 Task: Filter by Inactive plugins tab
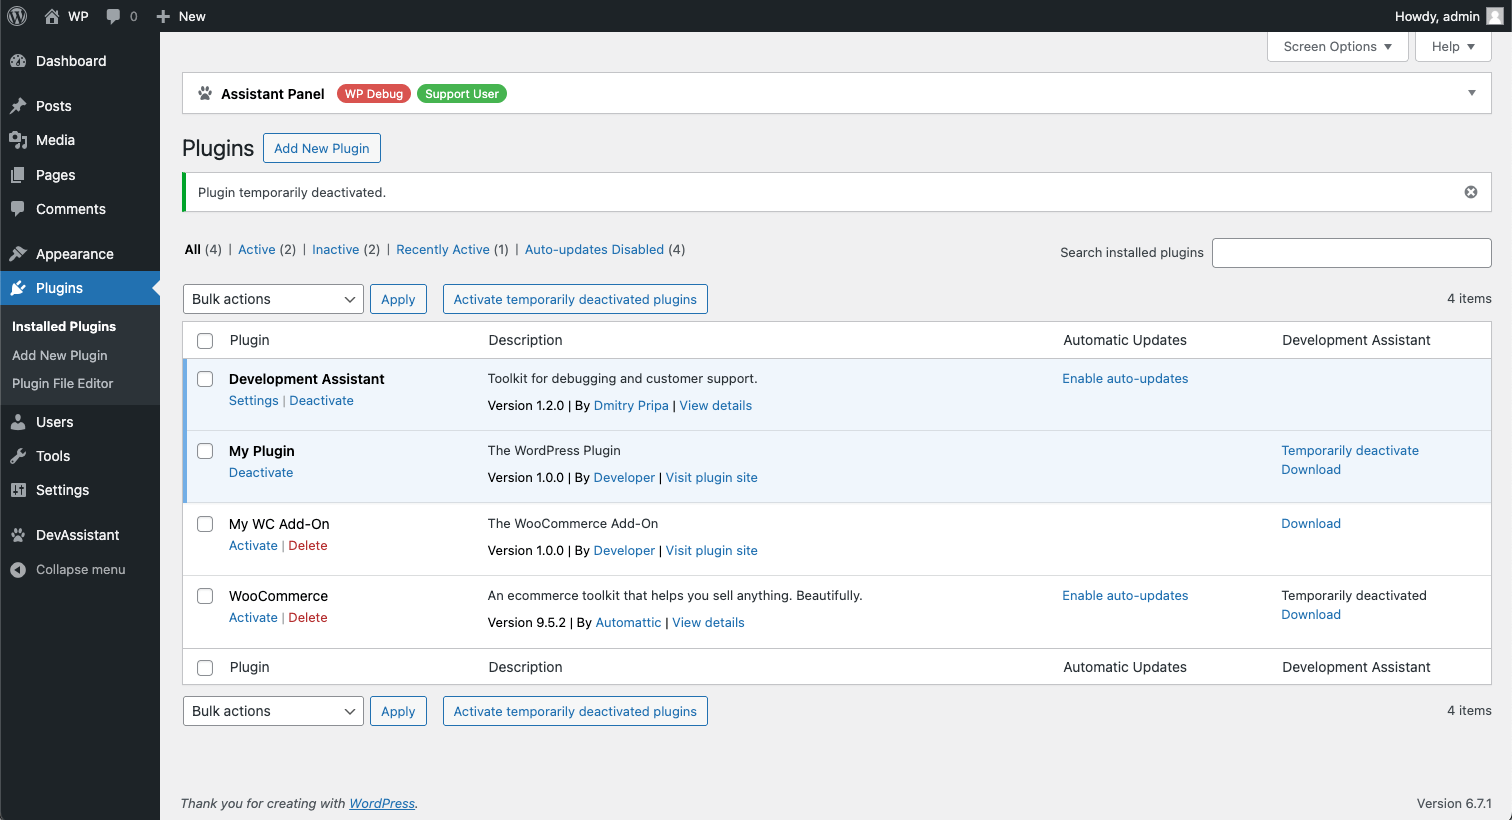click(x=335, y=249)
